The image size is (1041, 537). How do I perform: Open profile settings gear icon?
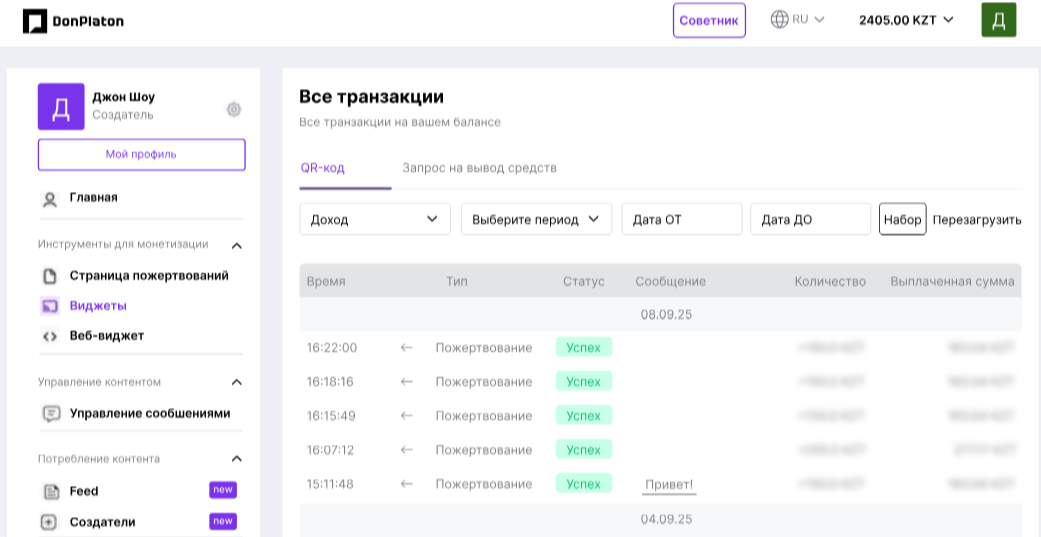click(234, 109)
